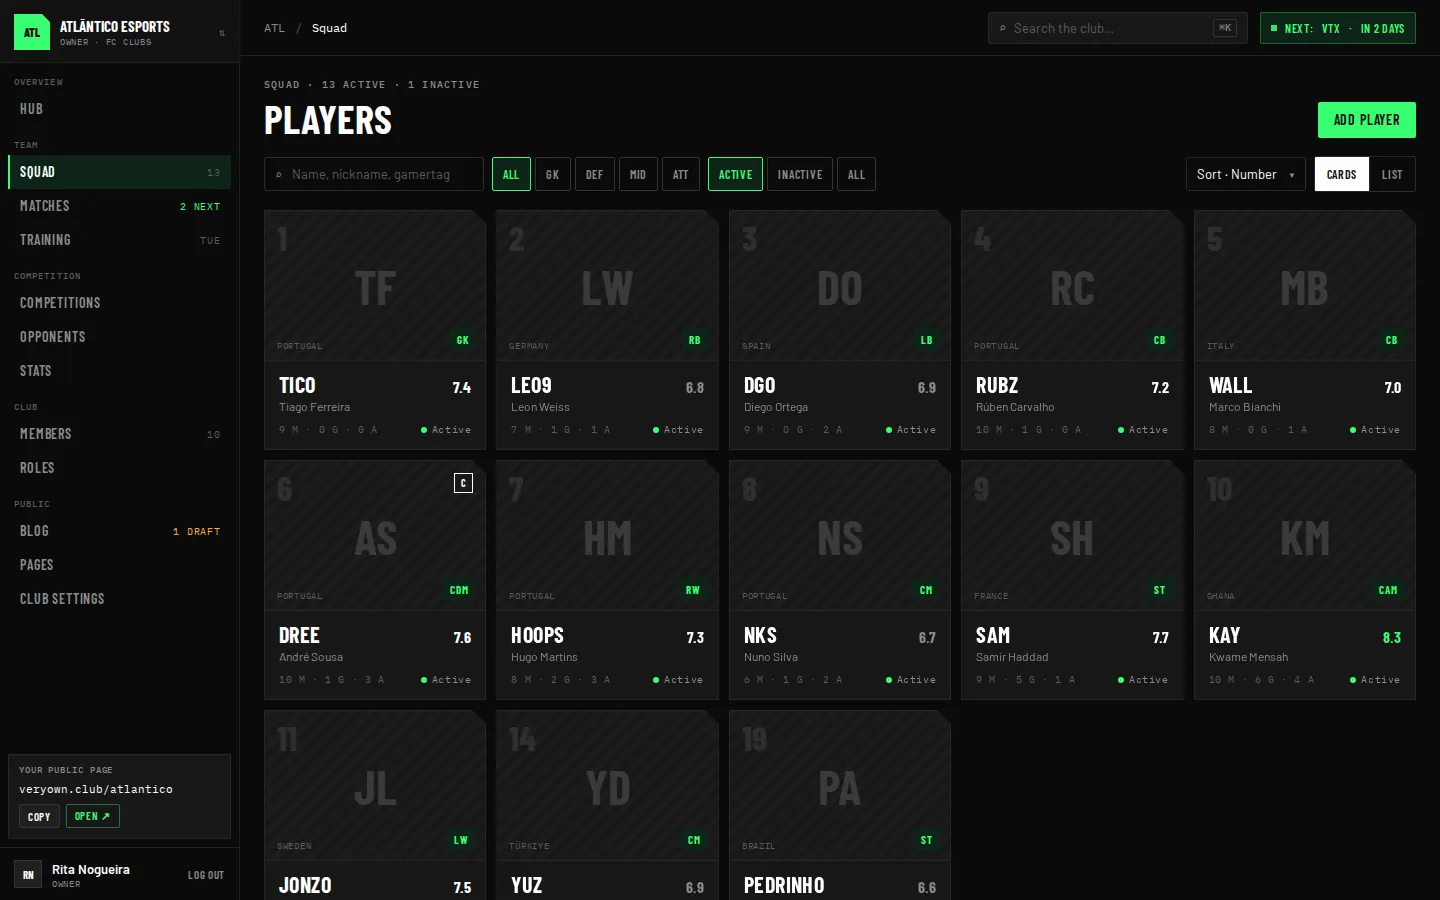Open Wall player card
The width and height of the screenshot is (1440, 900).
point(1305,330)
